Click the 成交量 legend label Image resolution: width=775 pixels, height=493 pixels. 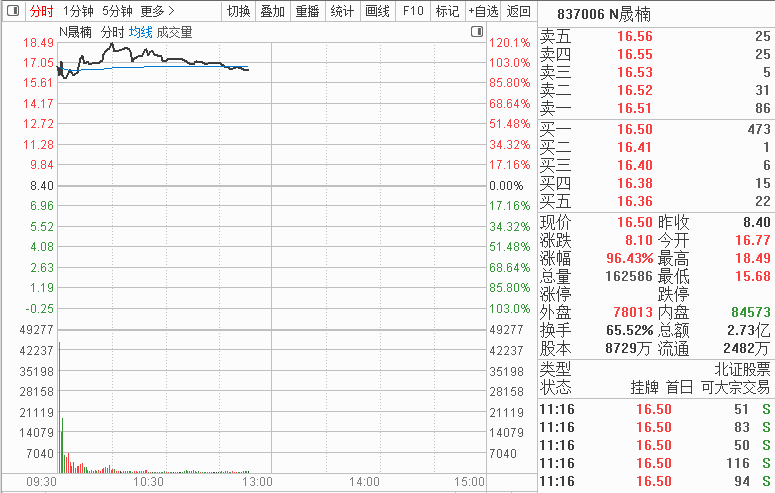(x=174, y=33)
